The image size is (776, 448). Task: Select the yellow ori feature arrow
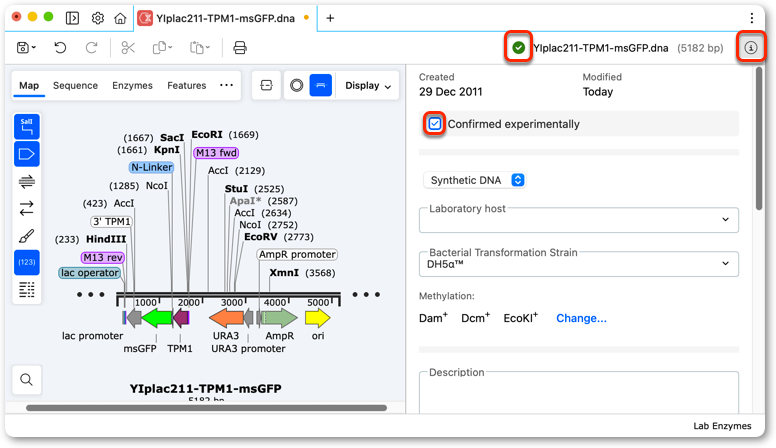coord(317,318)
